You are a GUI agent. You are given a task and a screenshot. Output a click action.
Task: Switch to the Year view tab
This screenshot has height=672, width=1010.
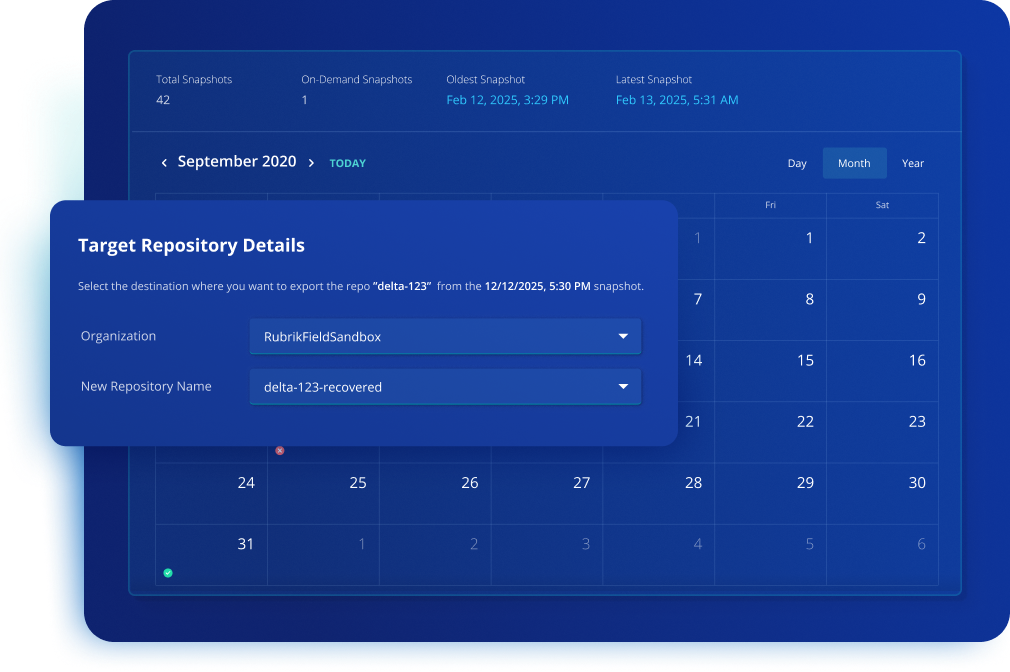pos(913,163)
